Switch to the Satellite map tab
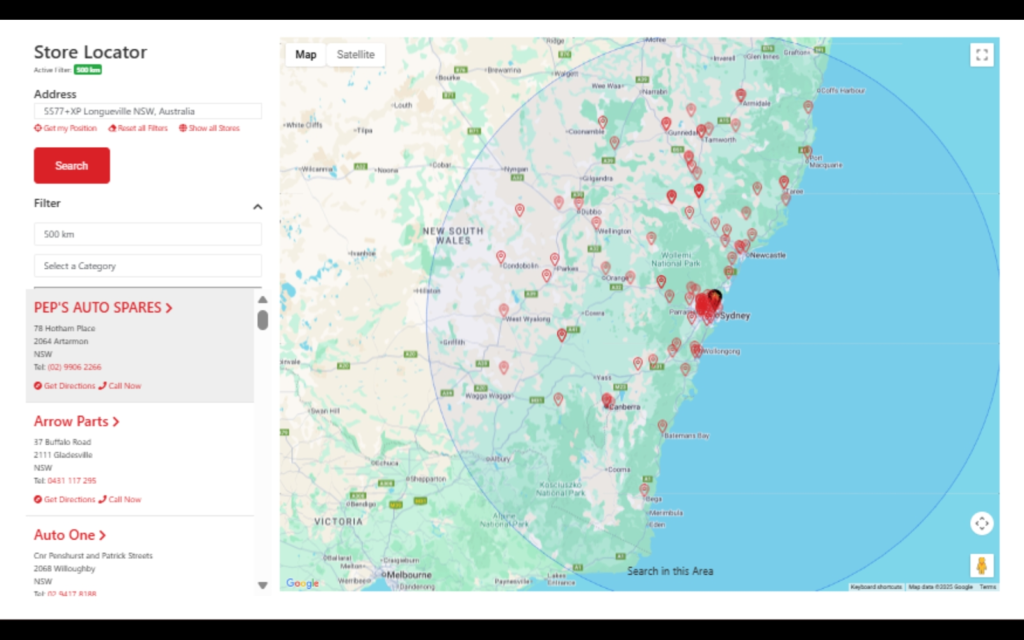 tap(356, 54)
